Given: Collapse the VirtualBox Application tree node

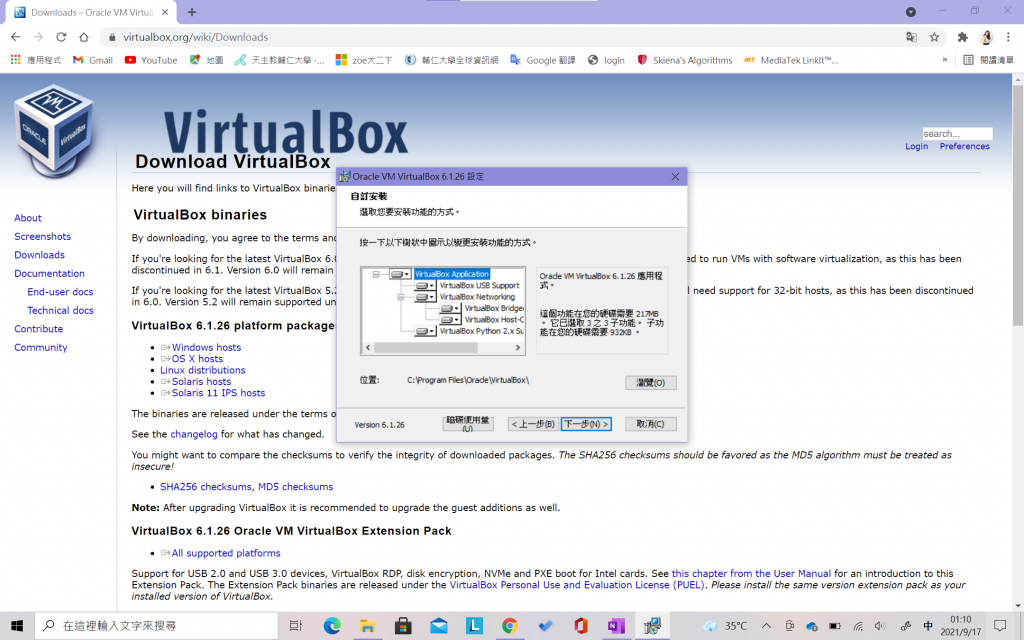Looking at the screenshot, I should coord(376,274).
